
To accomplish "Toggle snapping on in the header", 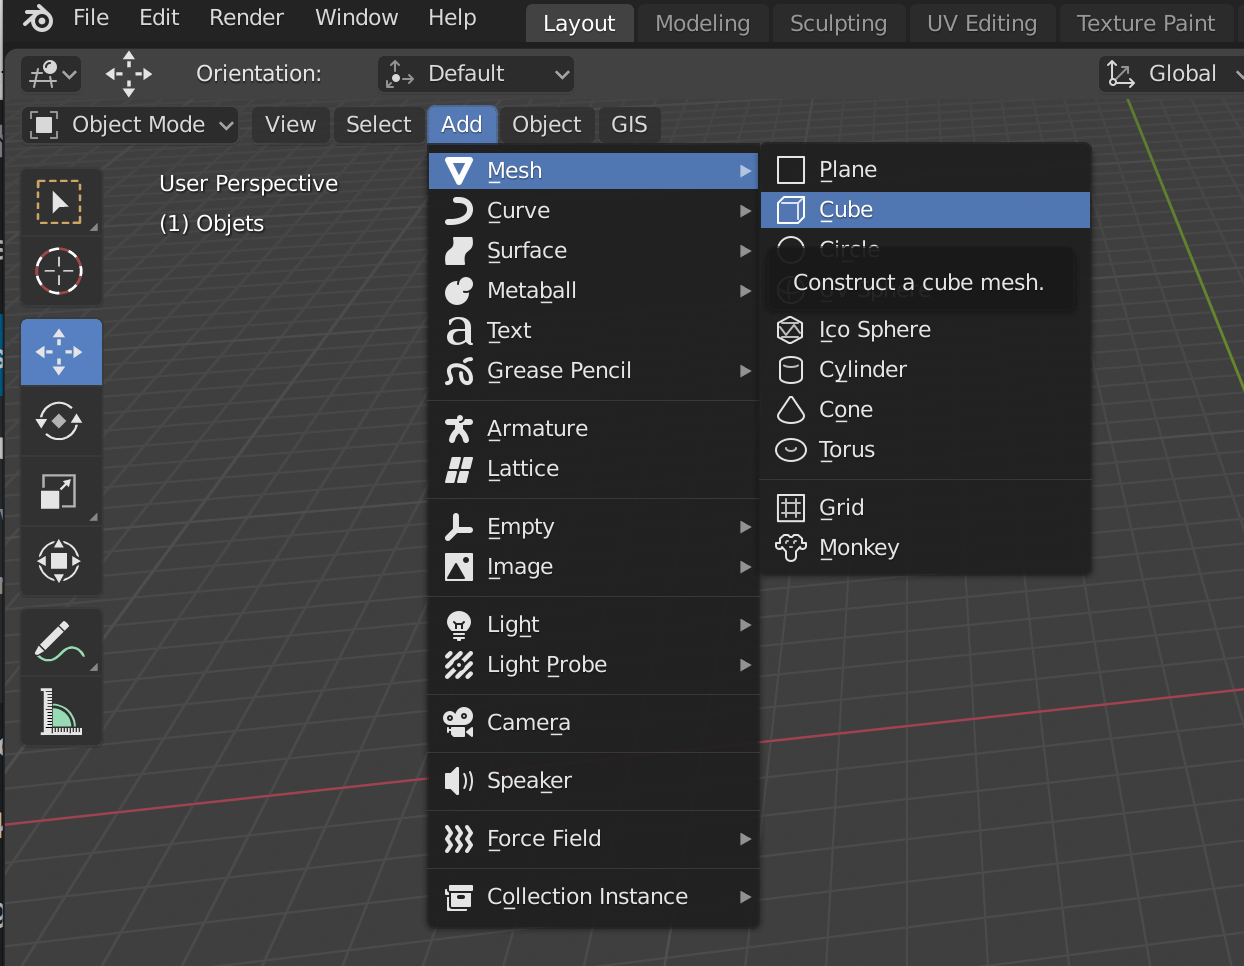I will 45,74.
